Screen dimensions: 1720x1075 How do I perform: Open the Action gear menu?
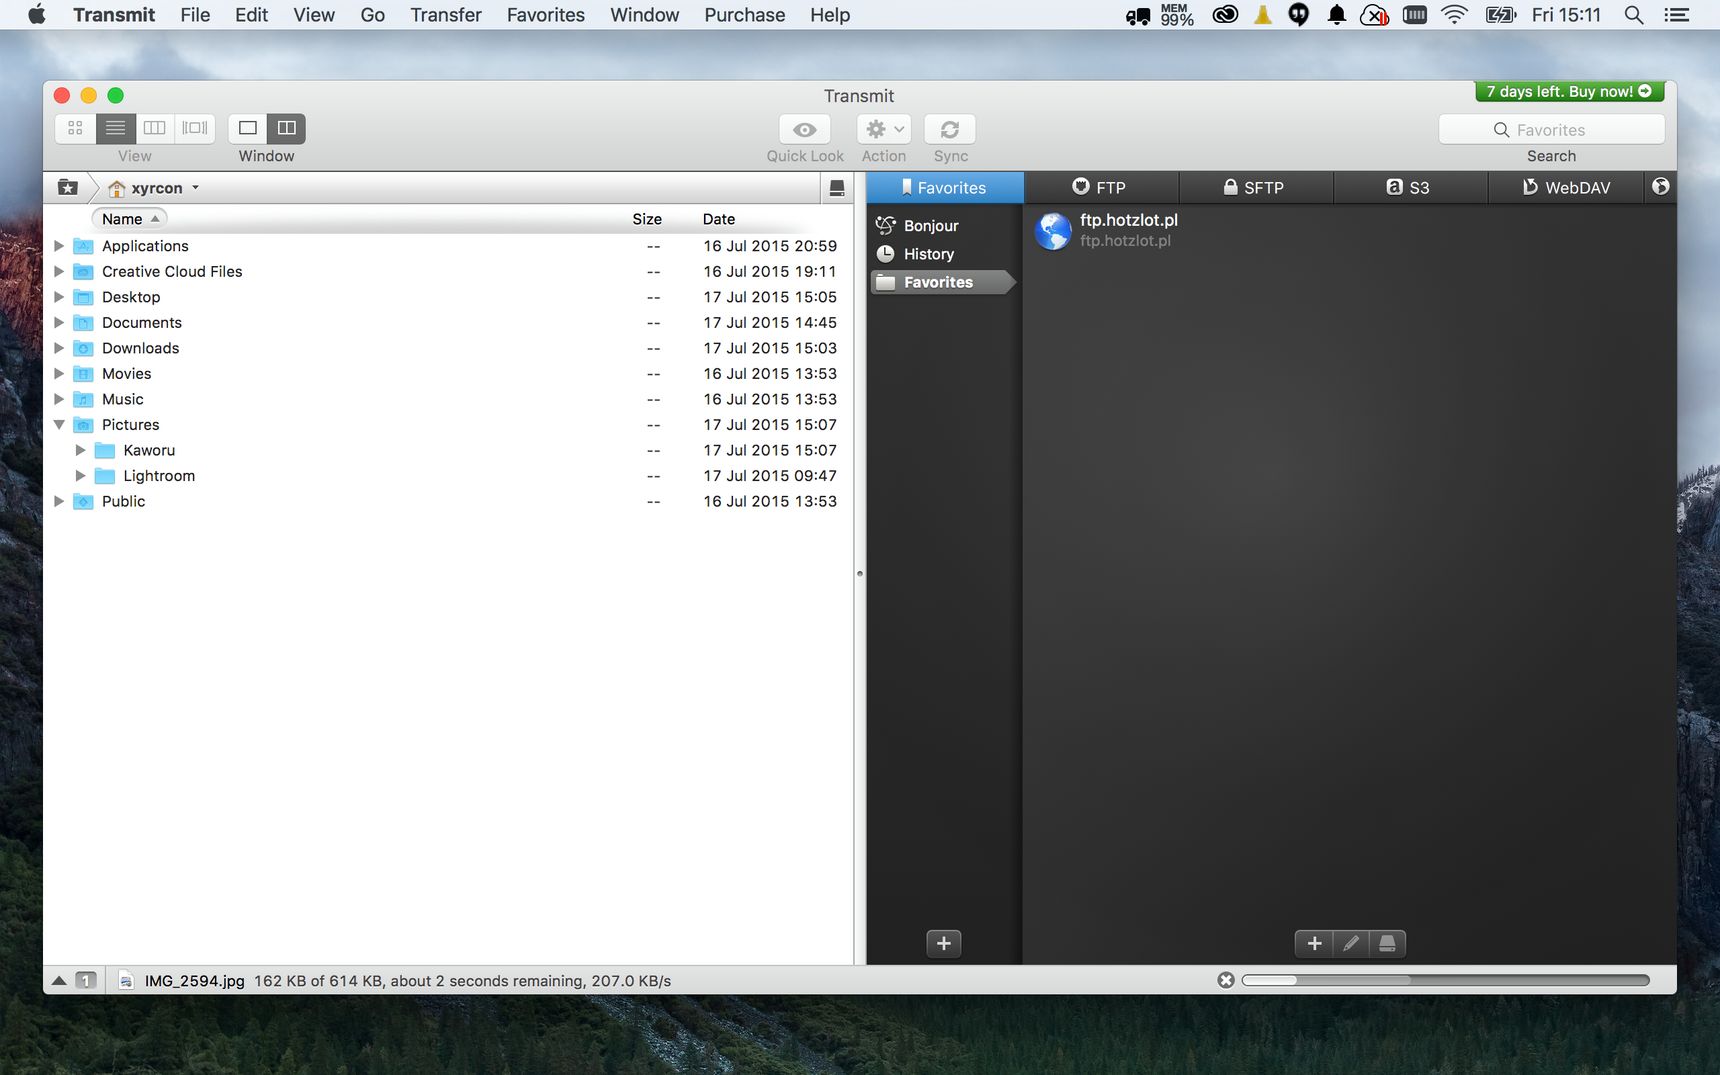[884, 130]
